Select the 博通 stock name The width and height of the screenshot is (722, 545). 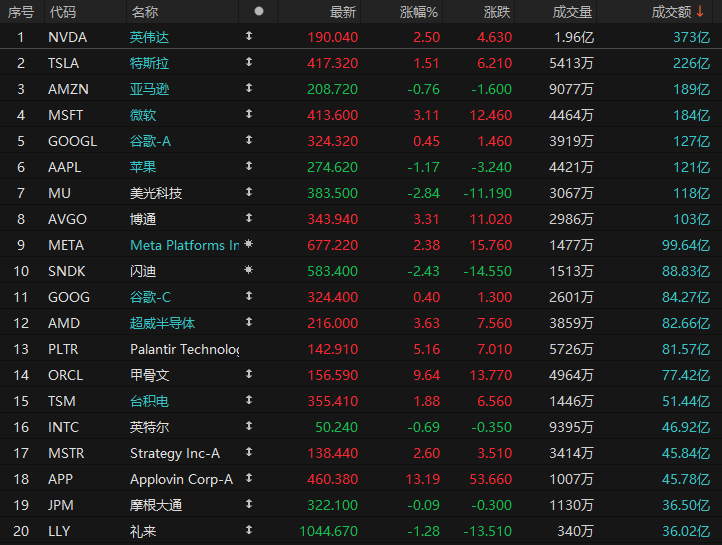coord(143,219)
